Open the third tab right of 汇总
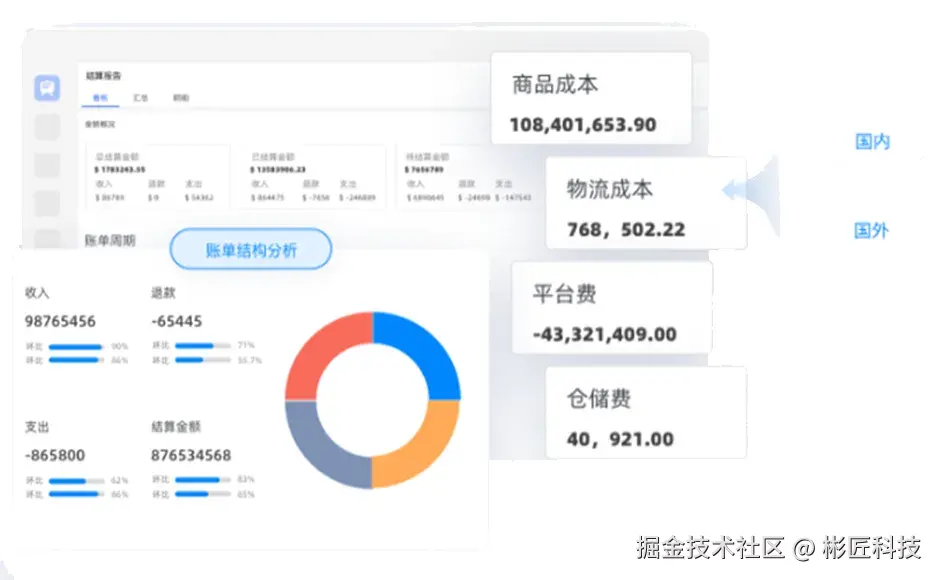Screen dimensions: 940x580 tap(181, 97)
